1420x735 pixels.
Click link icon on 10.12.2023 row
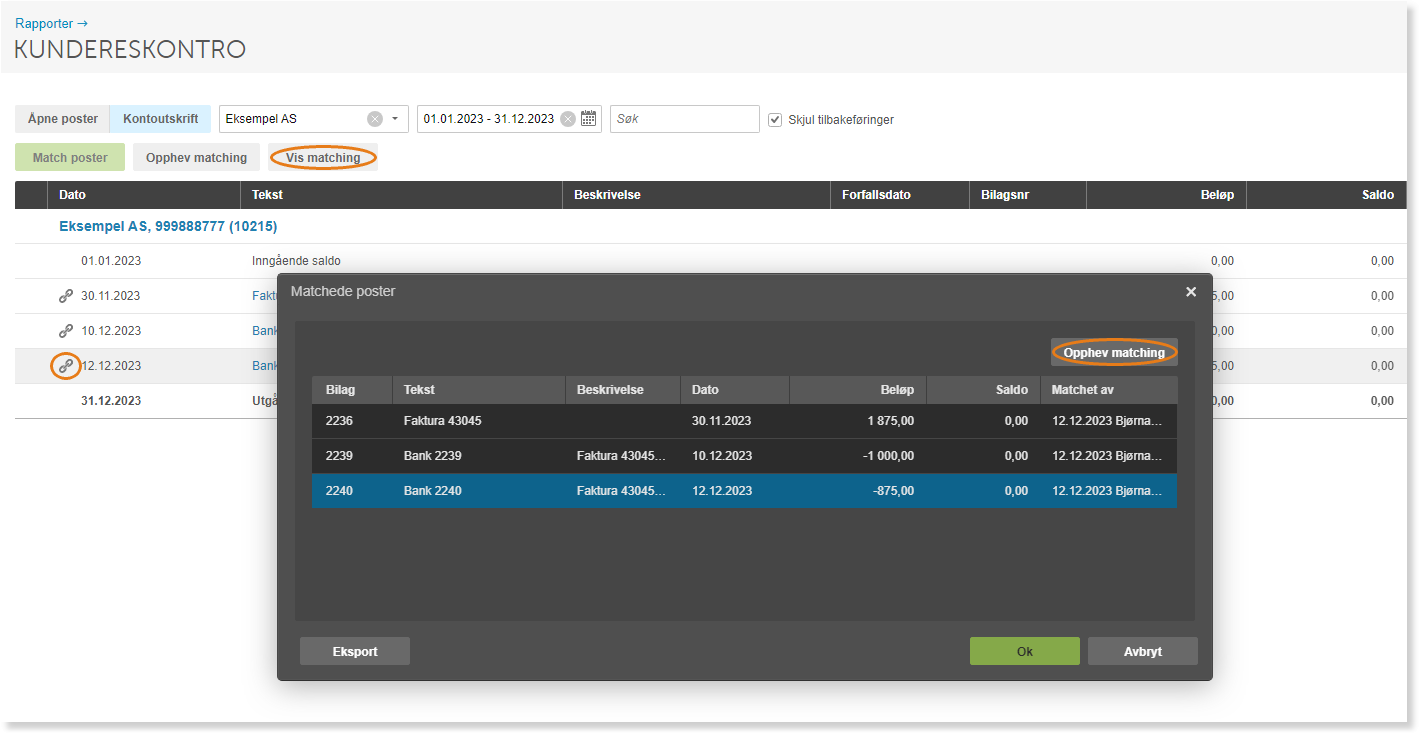point(66,331)
